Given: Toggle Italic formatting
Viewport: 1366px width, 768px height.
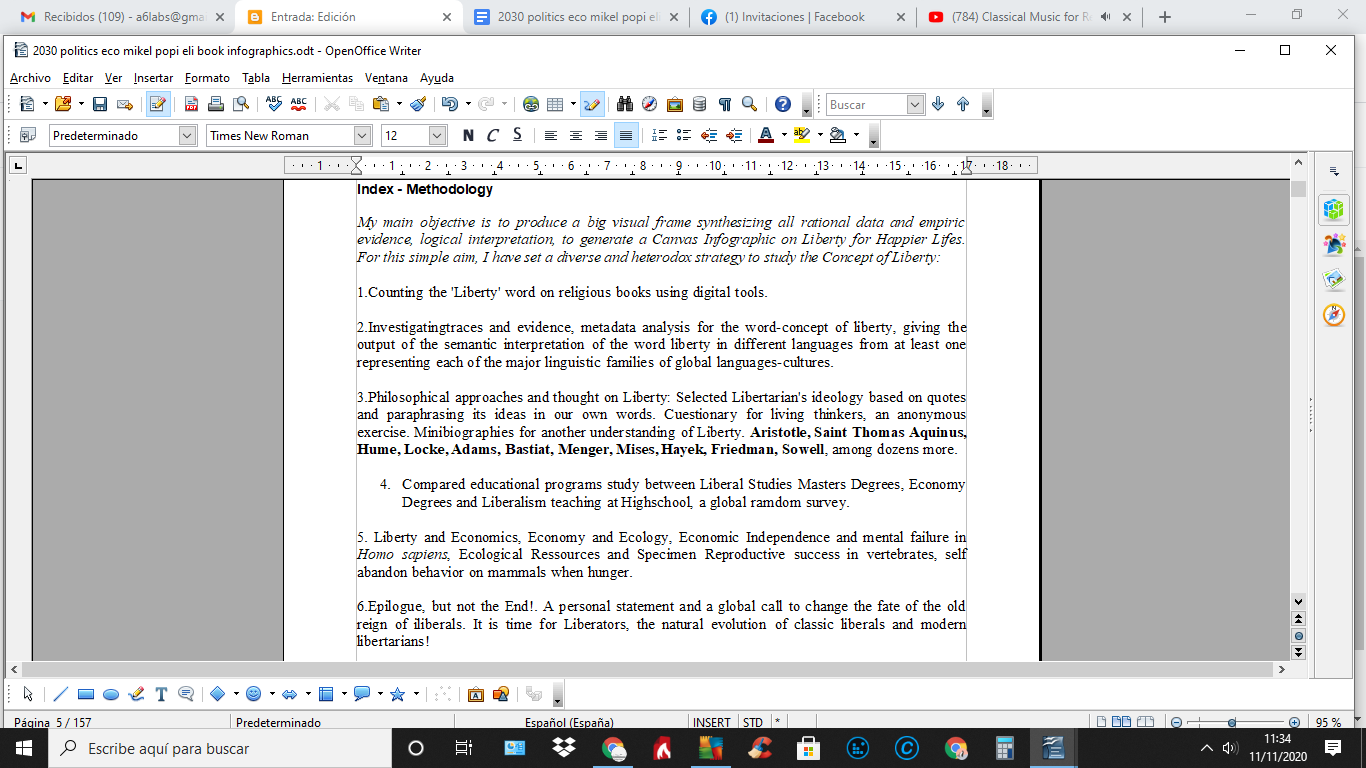Looking at the screenshot, I should tap(492, 135).
